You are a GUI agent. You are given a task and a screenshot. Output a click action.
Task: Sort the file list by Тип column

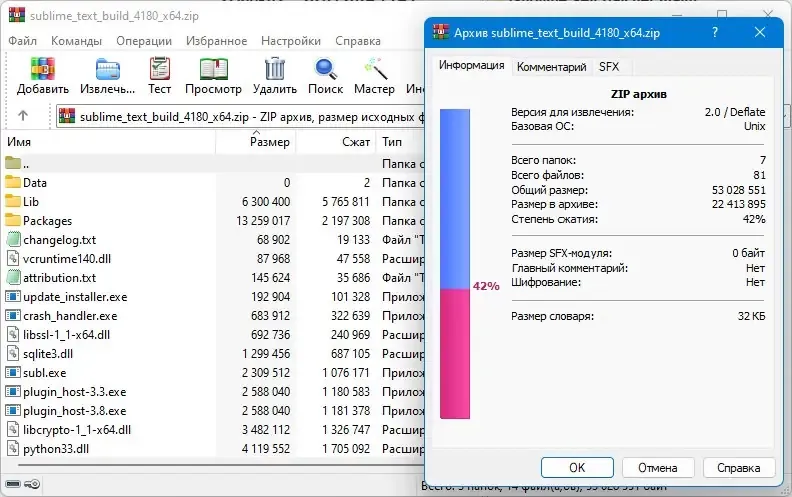click(x=400, y=142)
